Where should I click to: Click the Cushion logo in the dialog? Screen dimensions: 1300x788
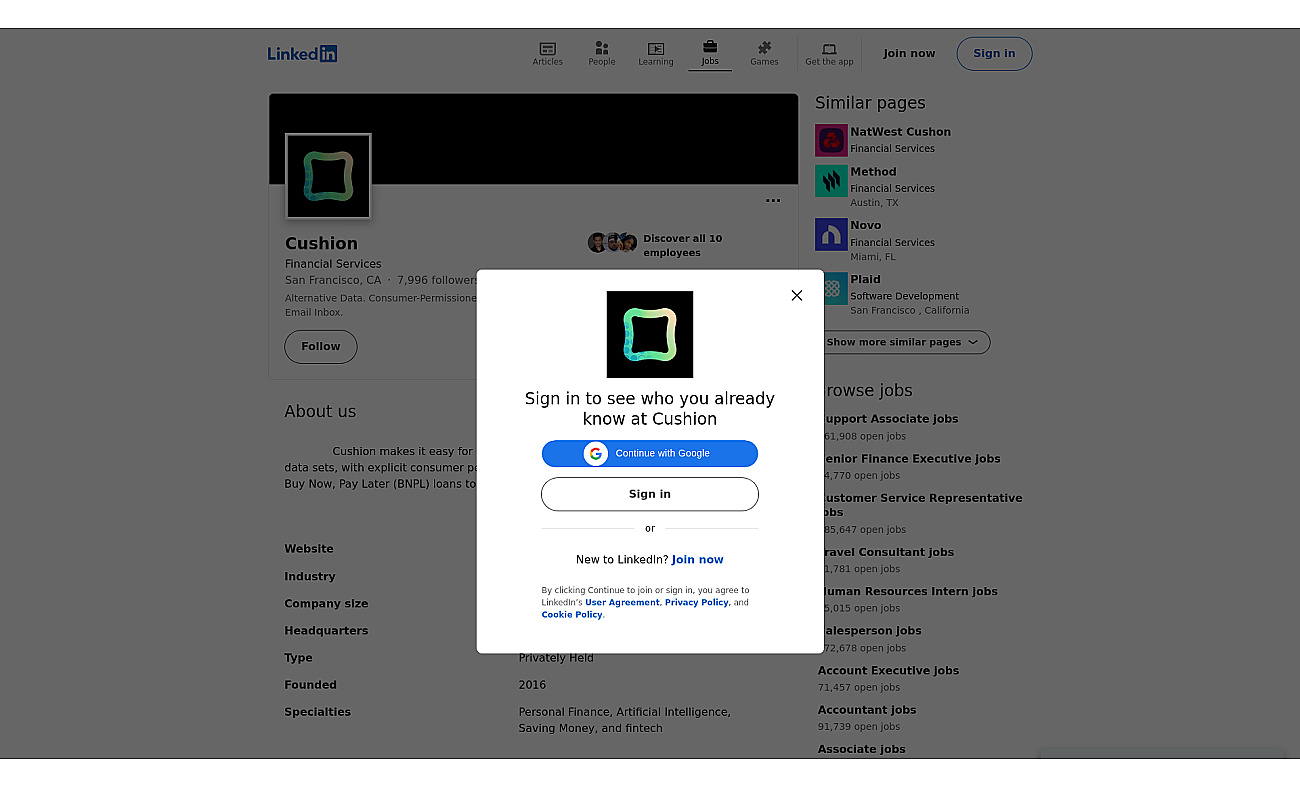pyautogui.click(x=650, y=334)
